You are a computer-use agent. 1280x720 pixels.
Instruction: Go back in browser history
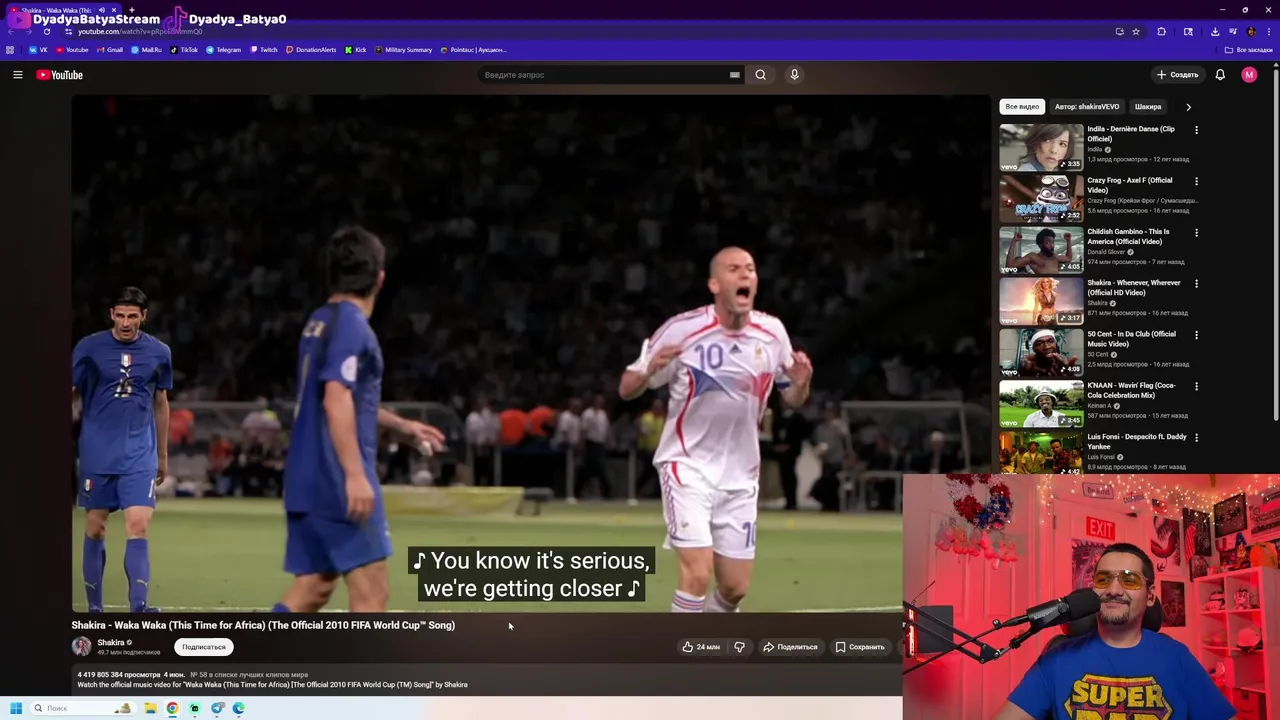[12, 31]
